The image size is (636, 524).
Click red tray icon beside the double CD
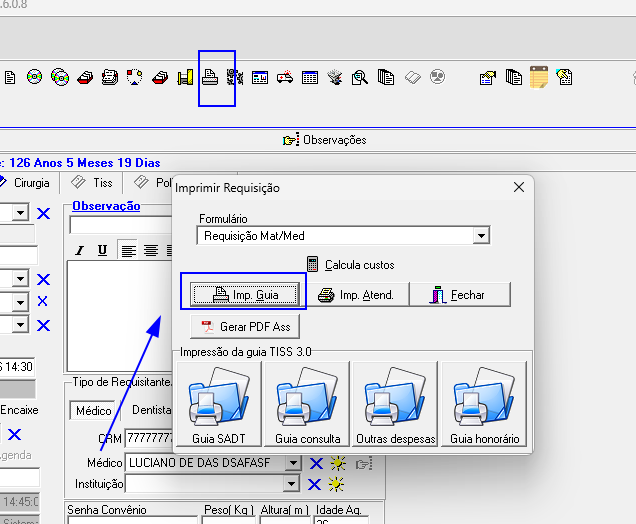point(85,77)
